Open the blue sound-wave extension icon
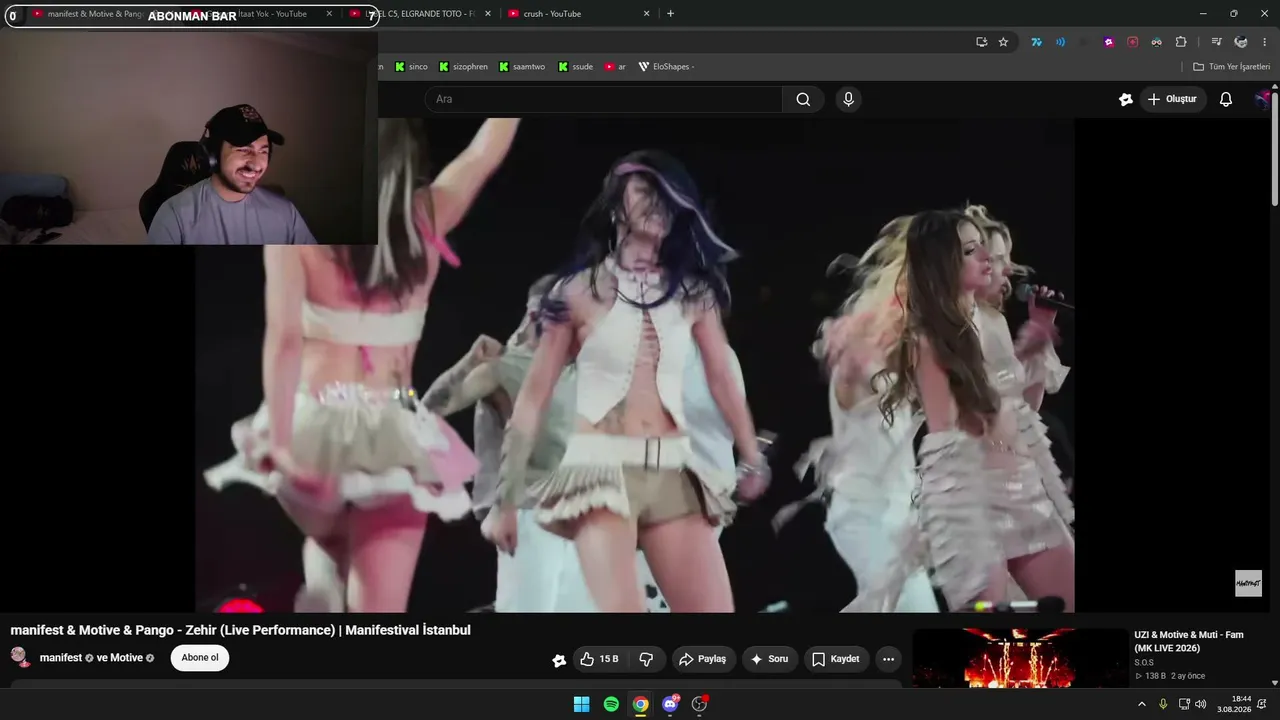This screenshot has height=720, width=1280. [1060, 42]
